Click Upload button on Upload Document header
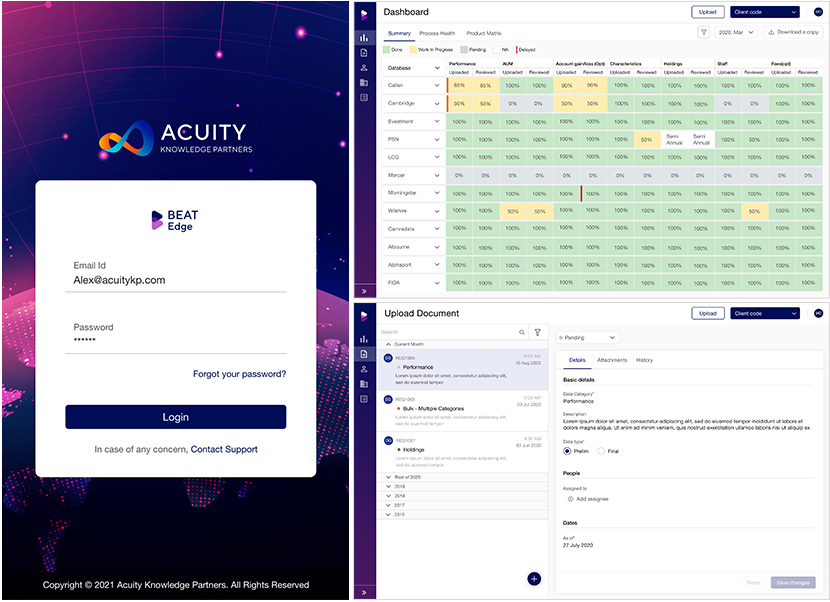Screen dimensions: 830x602 tap(708, 313)
